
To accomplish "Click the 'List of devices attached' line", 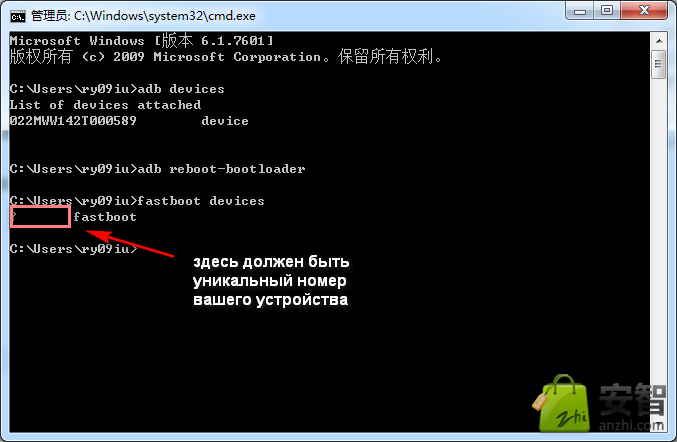I will tap(105, 105).
